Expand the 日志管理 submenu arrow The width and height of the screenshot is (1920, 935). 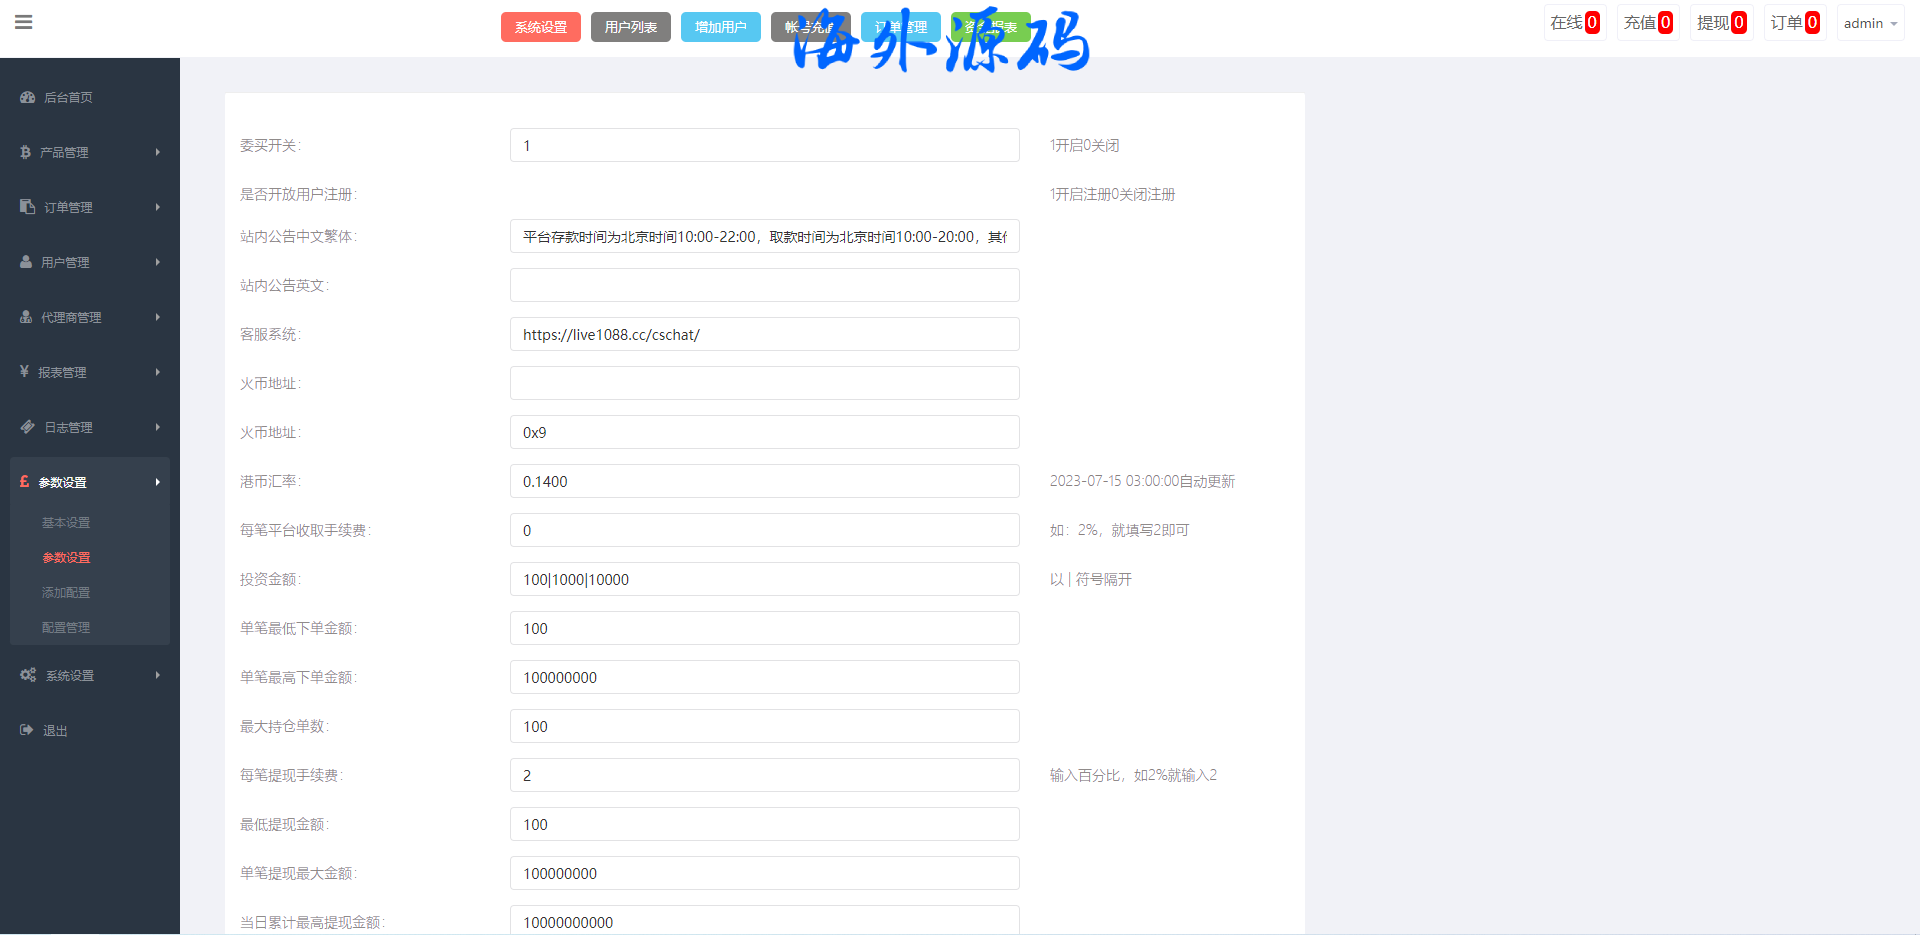[x=157, y=427]
